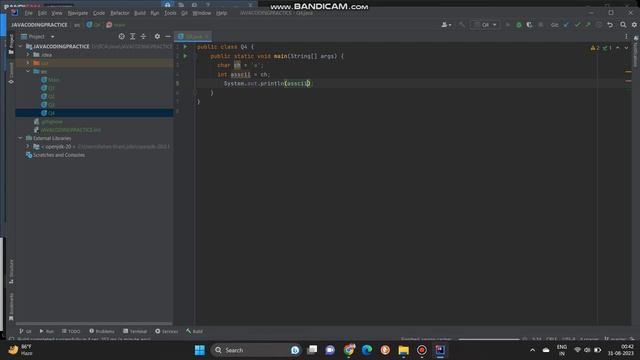Open the user account dropdown icon
Viewport: 640px width, 360px height.
click(x=446, y=25)
